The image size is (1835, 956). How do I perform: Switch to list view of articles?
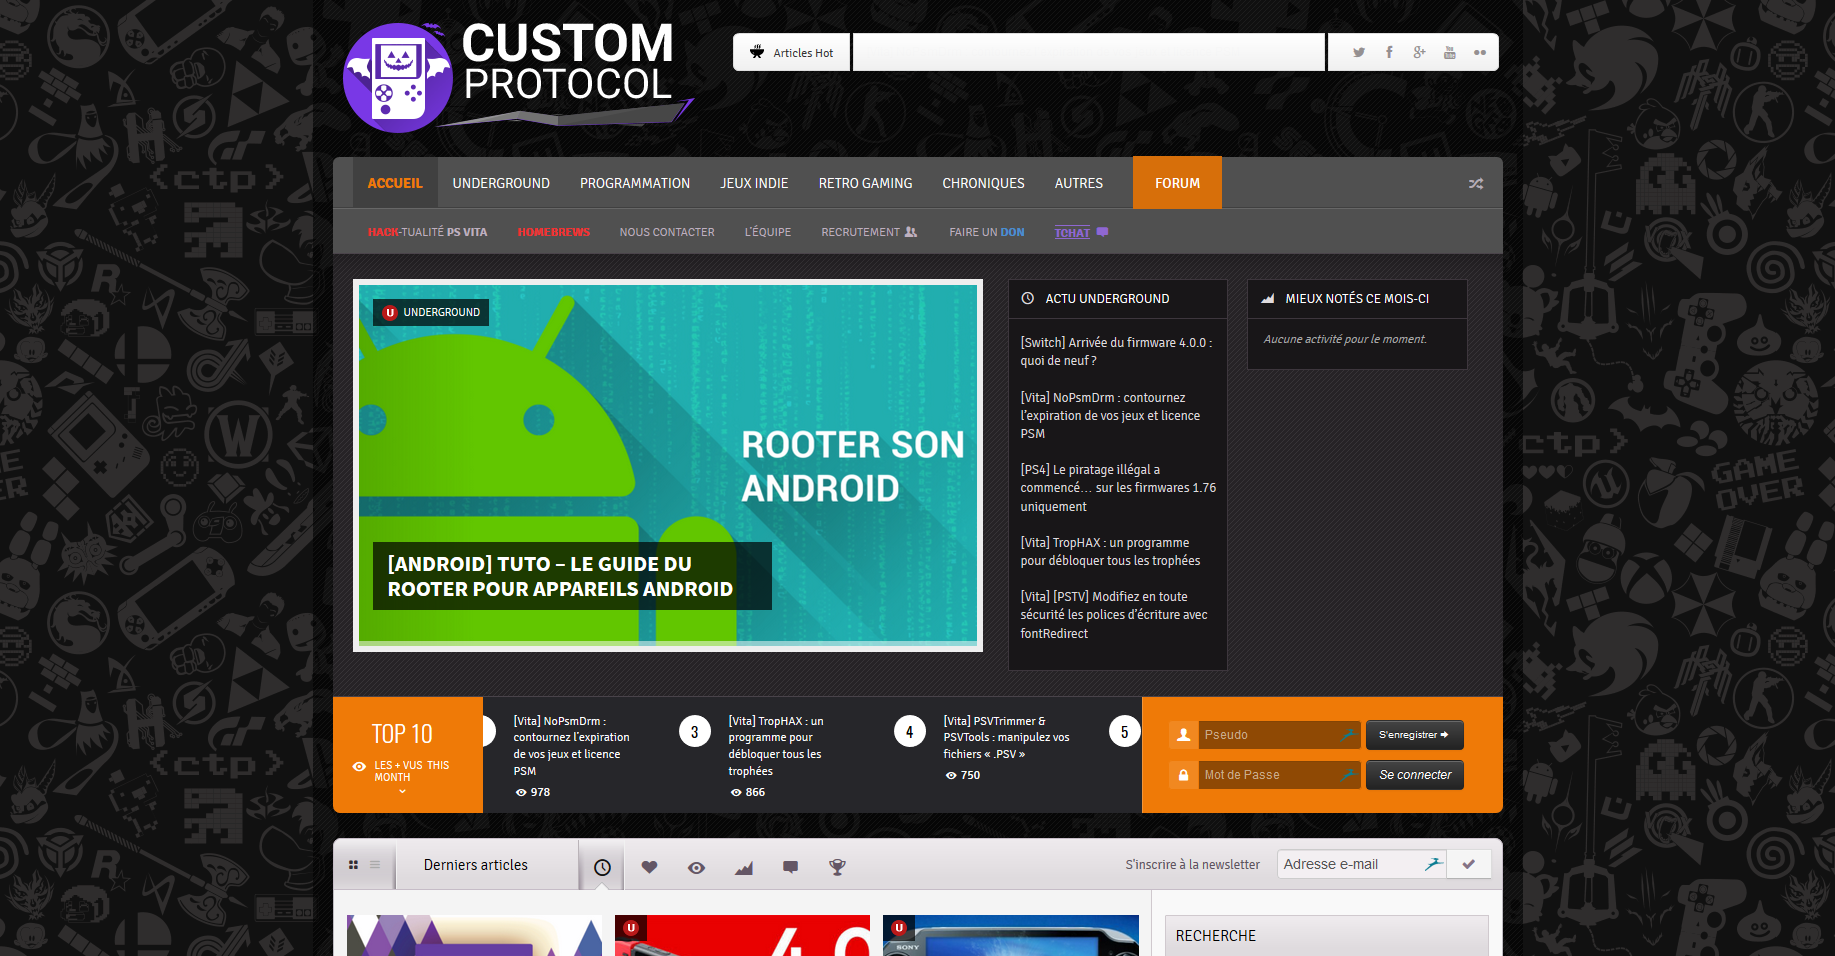(375, 865)
